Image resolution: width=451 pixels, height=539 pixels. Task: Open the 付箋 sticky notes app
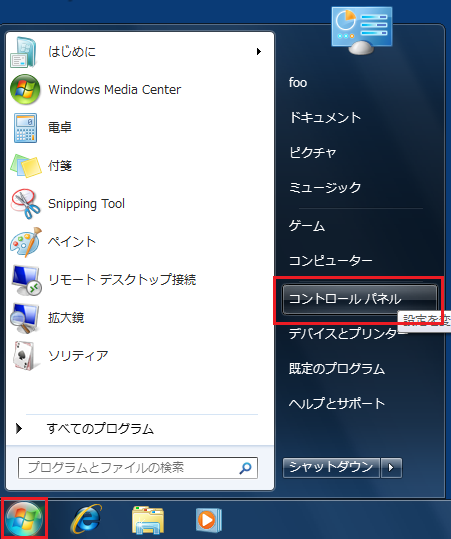[140, 166]
